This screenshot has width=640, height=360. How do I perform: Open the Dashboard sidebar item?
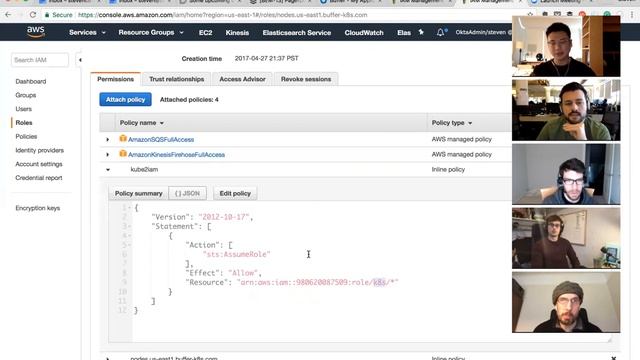(x=31, y=81)
